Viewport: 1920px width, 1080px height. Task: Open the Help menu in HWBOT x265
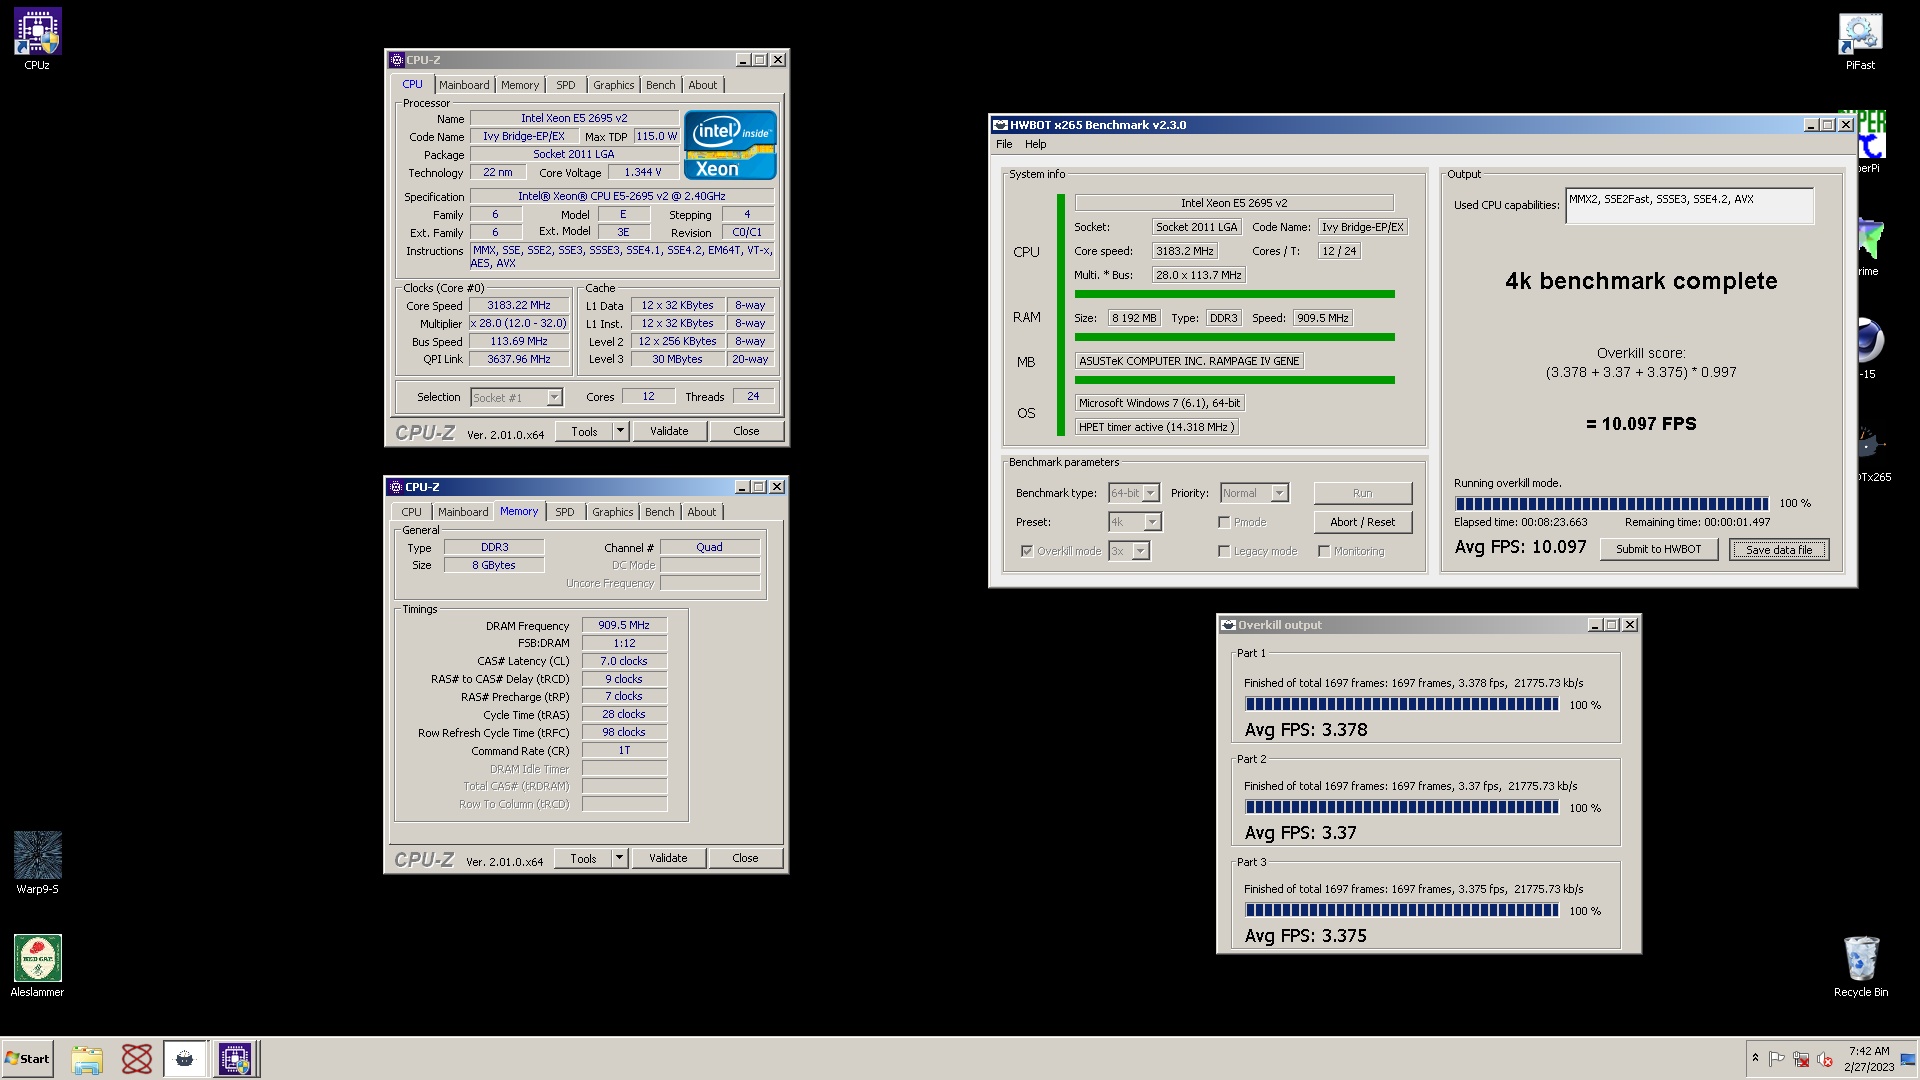pyautogui.click(x=1035, y=144)
